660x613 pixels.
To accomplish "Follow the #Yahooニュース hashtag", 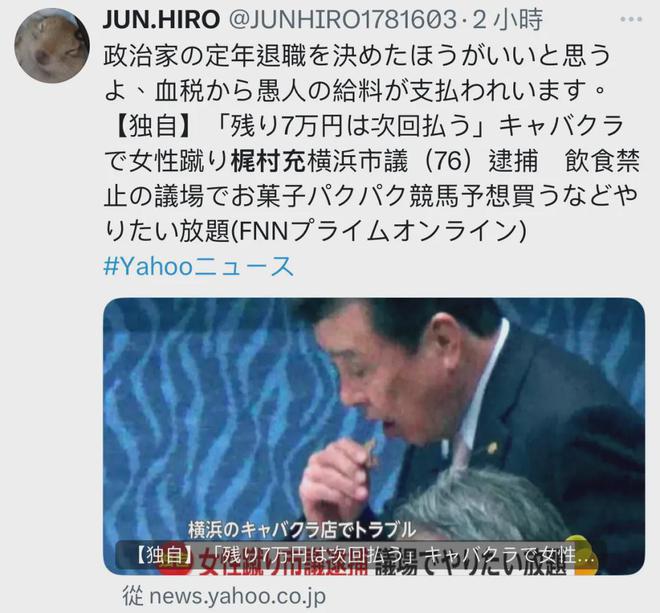I will click(x=198, y=267).
